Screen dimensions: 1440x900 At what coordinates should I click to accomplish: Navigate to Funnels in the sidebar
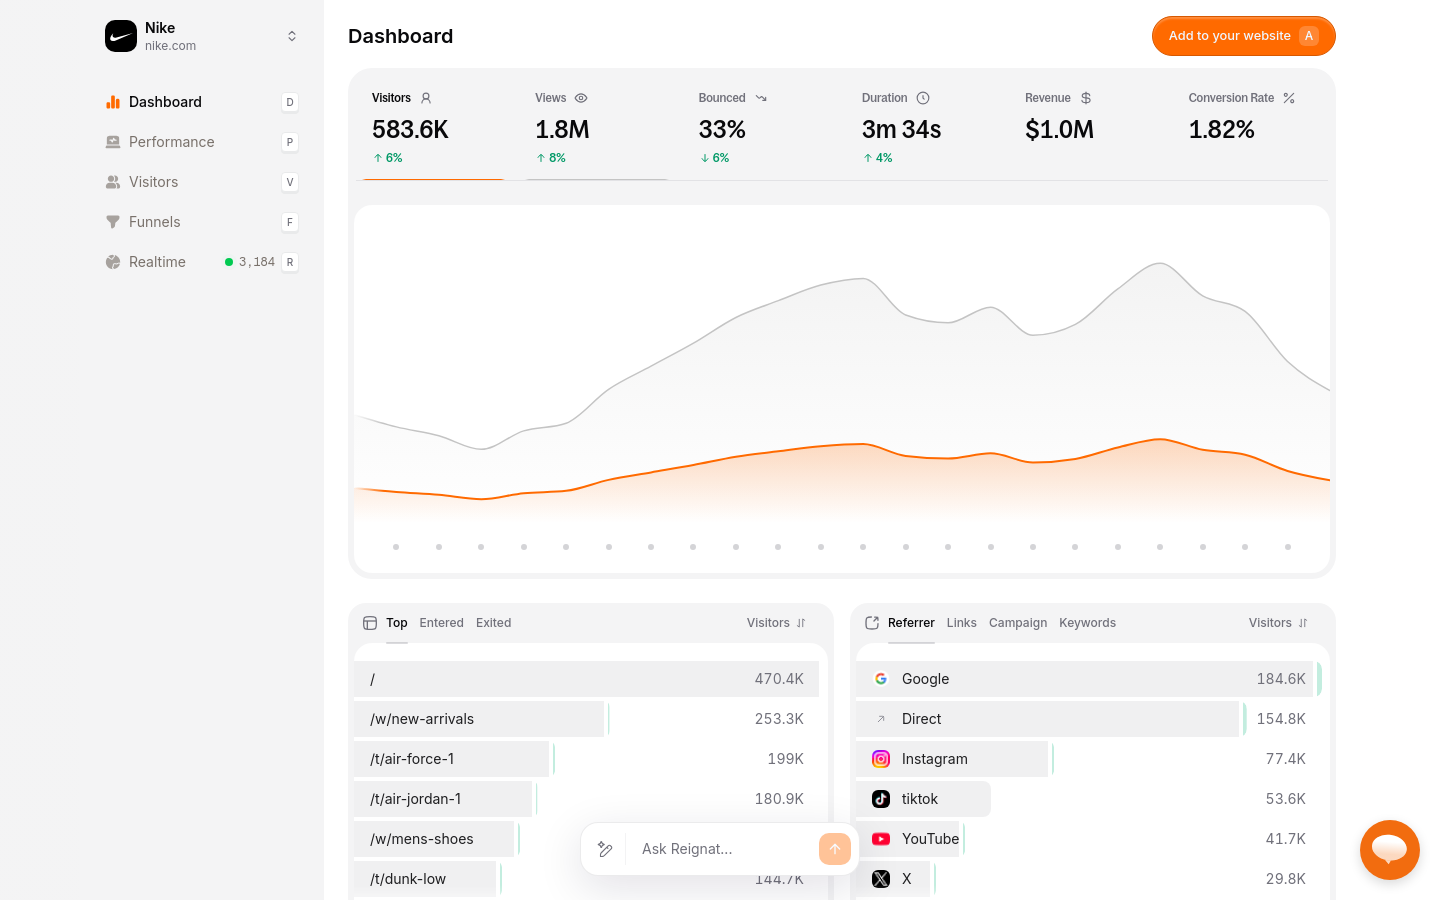(202, 222)
